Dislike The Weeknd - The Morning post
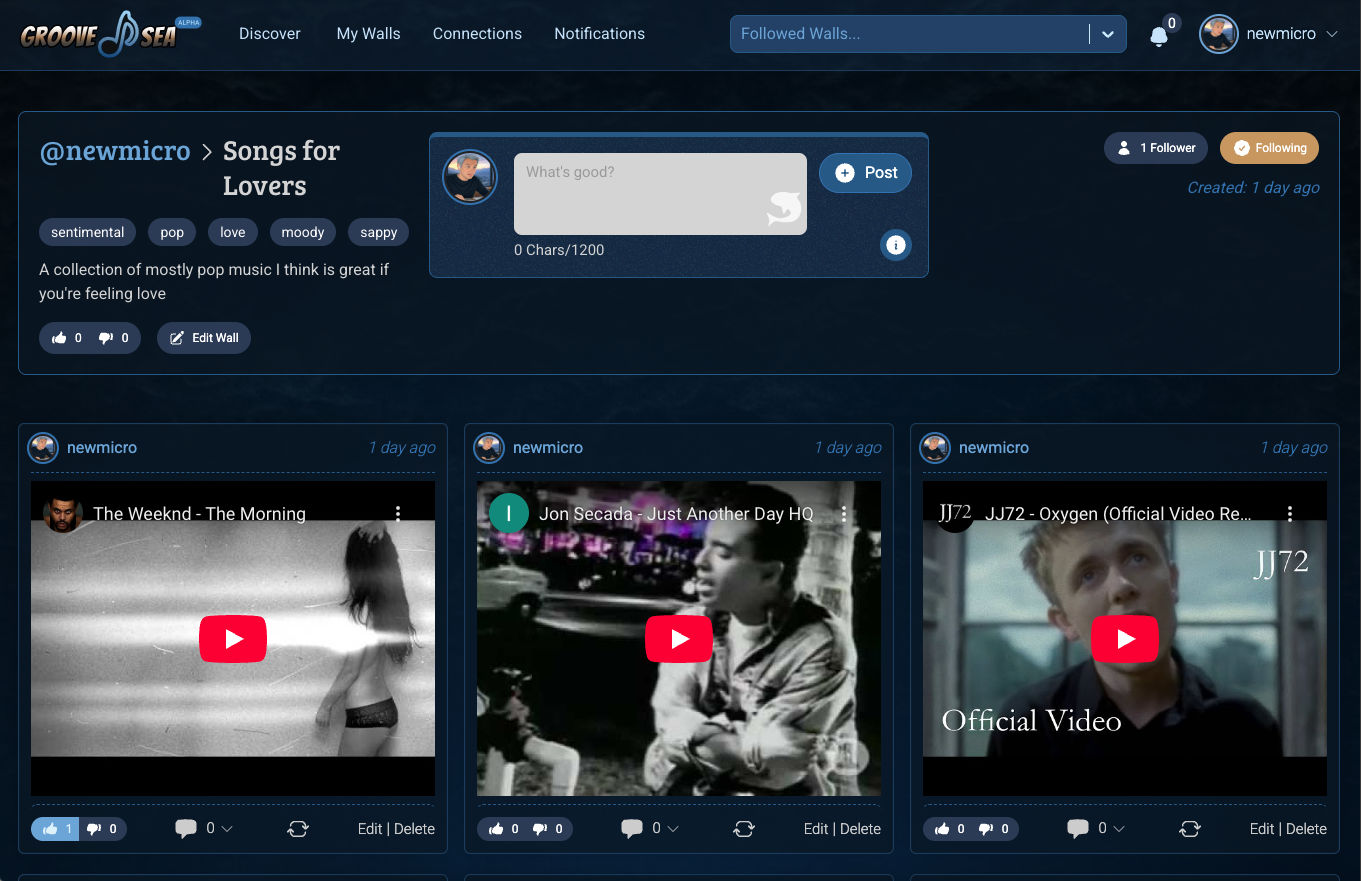Image resolution: width=1361 pixels, height=881 pixels. click(x=102, y=829)
